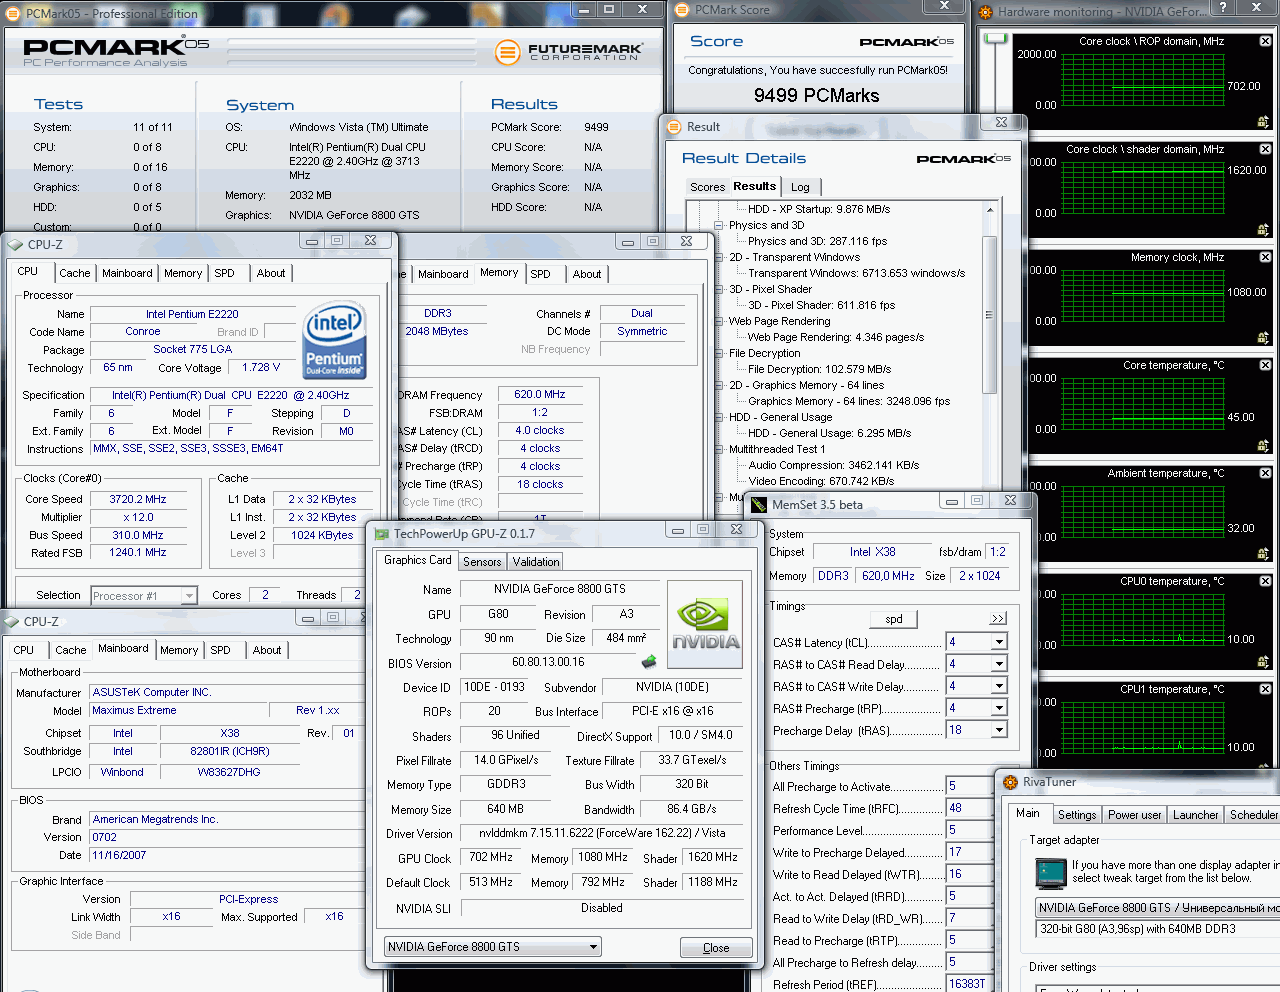Open the Log tab in Result Details
1280x992 pixels.
coord(800,187)
